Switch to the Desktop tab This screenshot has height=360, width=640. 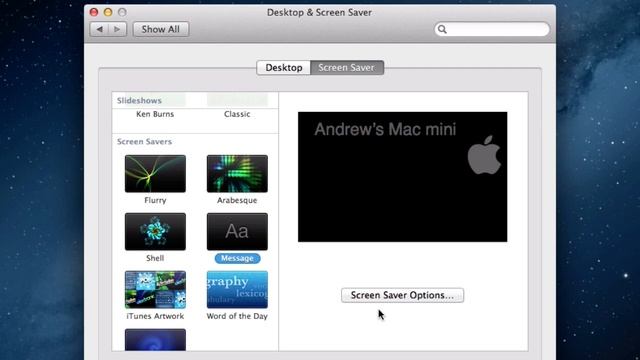pos(284,68)
